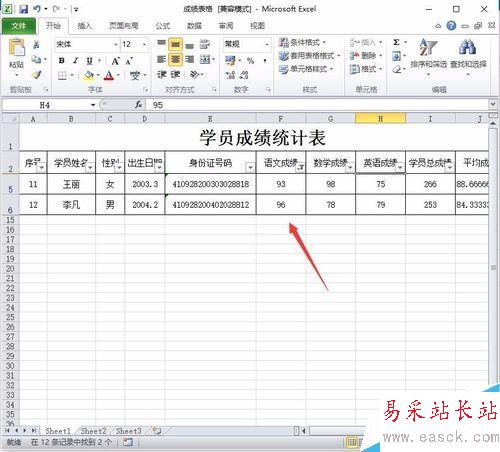Open Format as Table menu
The width and height of the screenshot is (500, 452).
pyautogui.click(x=310, y=56)
